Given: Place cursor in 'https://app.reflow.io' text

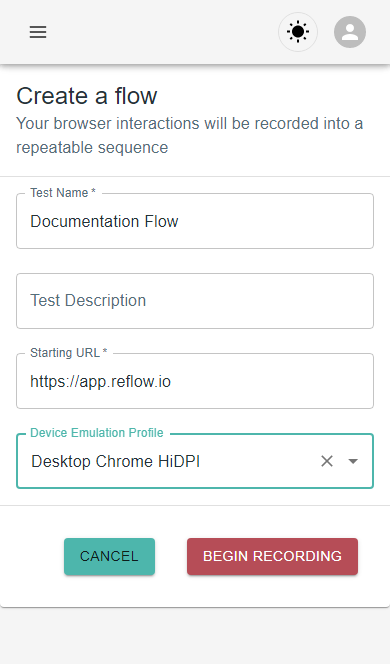Looking at the screenshot, I should 100,382.
